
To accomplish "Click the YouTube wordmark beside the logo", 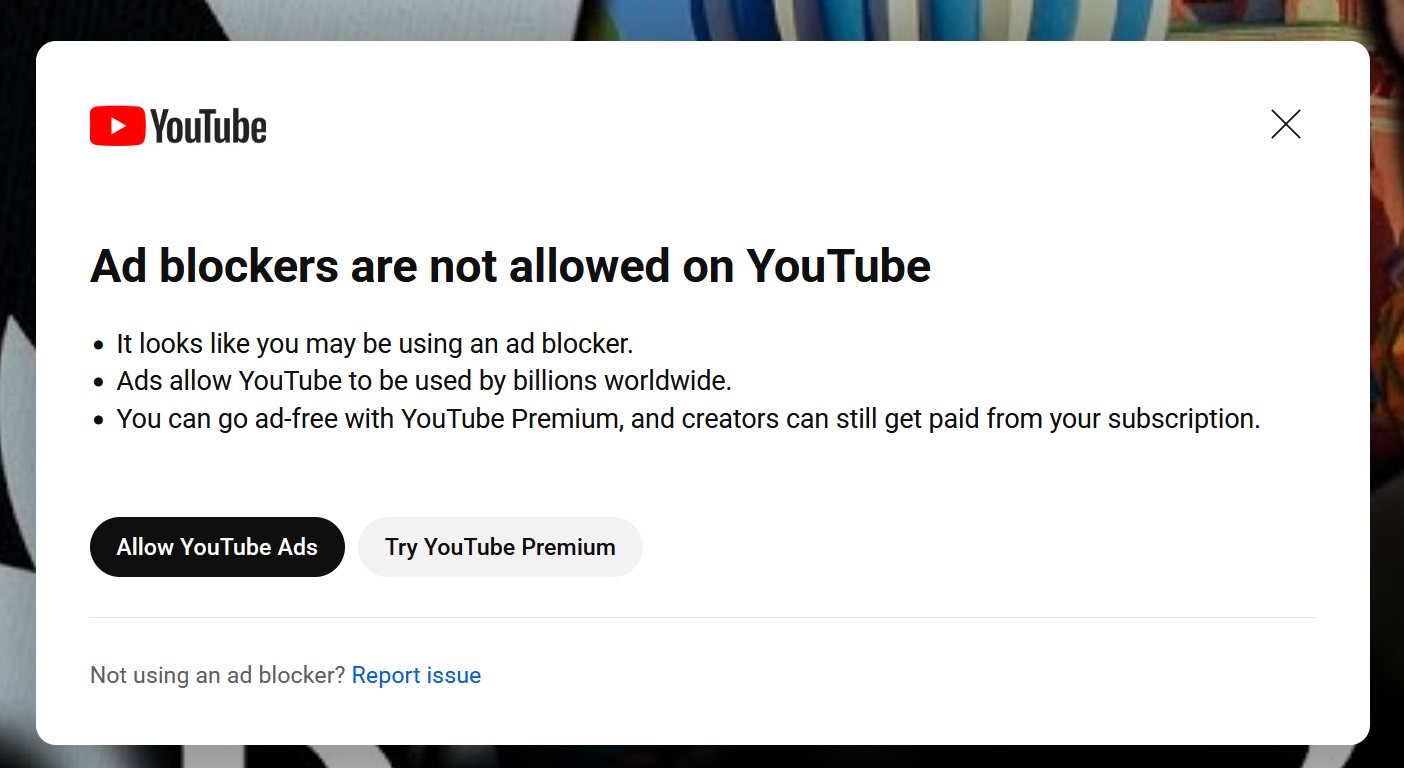I will point(209,127).
